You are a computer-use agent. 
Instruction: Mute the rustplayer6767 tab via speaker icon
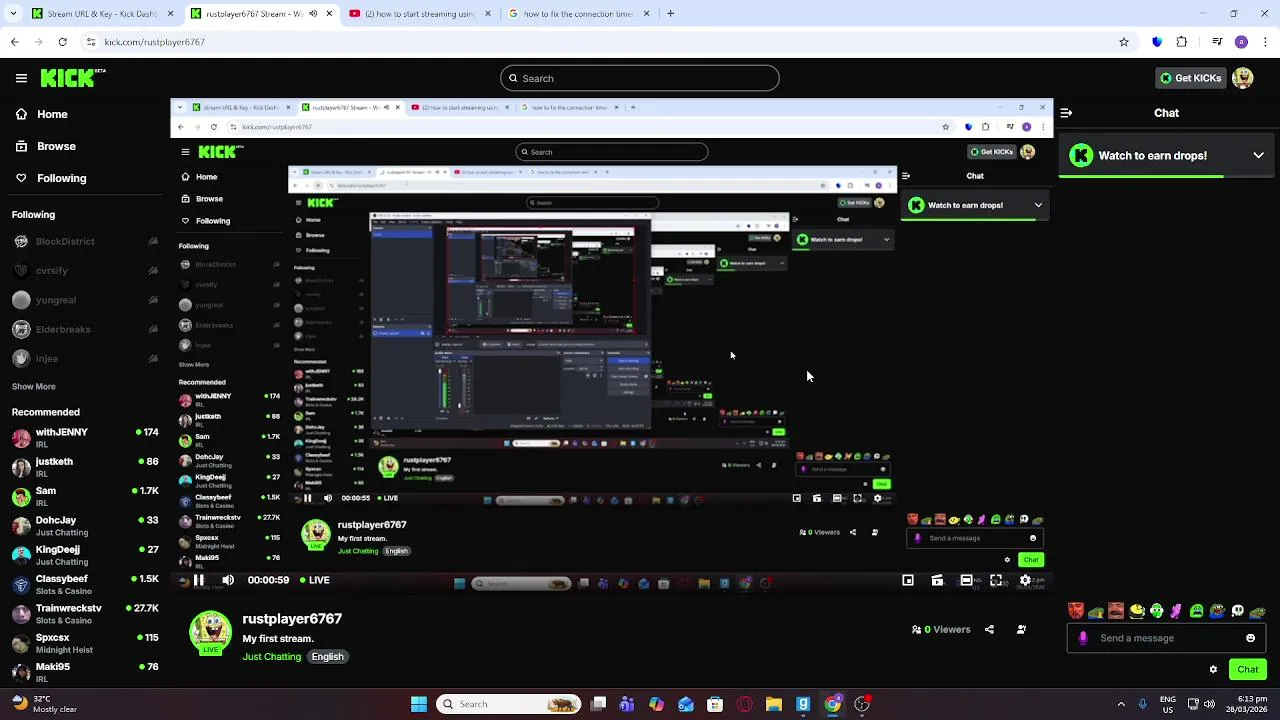click(x=313, y=14)
